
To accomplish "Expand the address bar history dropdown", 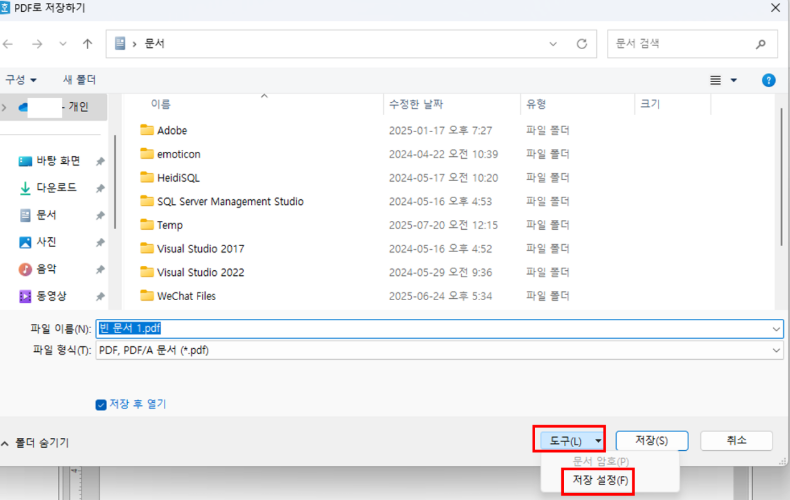I will pyautogui.click(x=553, y=44).
